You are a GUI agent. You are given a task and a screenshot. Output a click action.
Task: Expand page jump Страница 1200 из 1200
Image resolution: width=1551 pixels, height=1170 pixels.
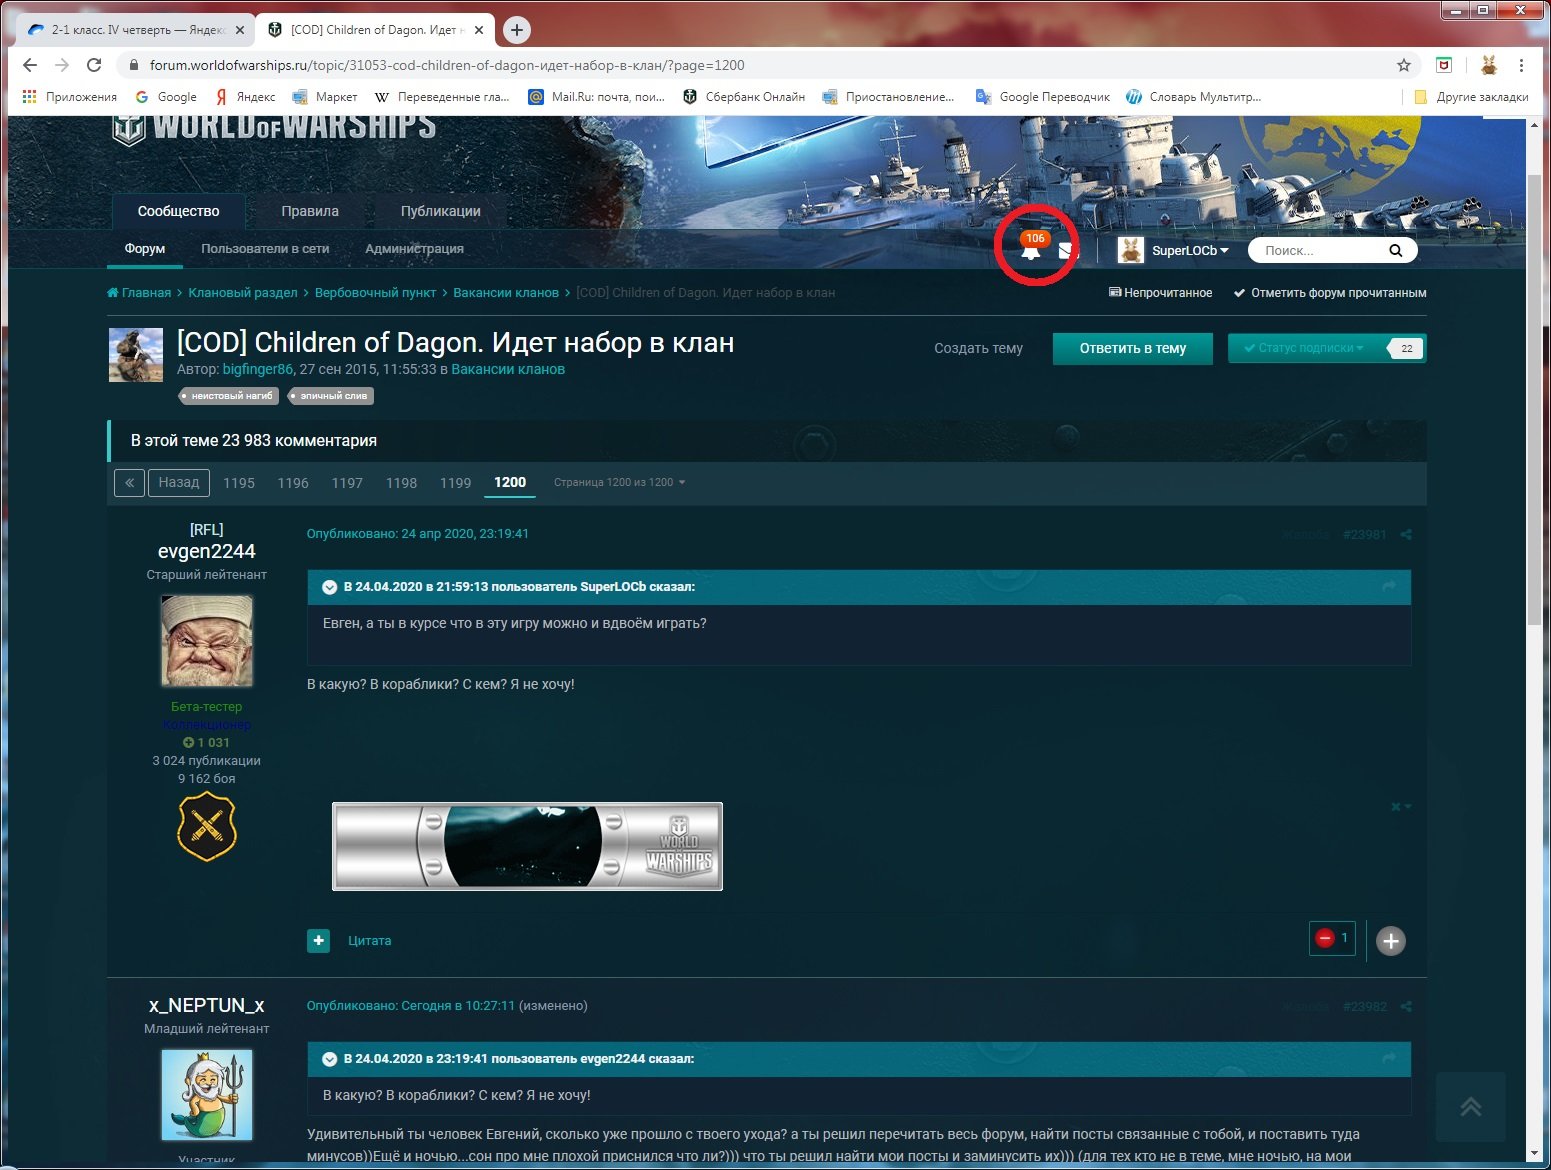point(619,482)
